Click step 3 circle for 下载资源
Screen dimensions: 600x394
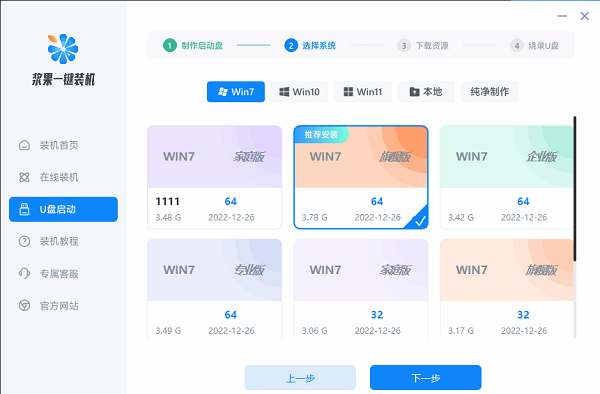pyautogui.click(x=404, y=46)
